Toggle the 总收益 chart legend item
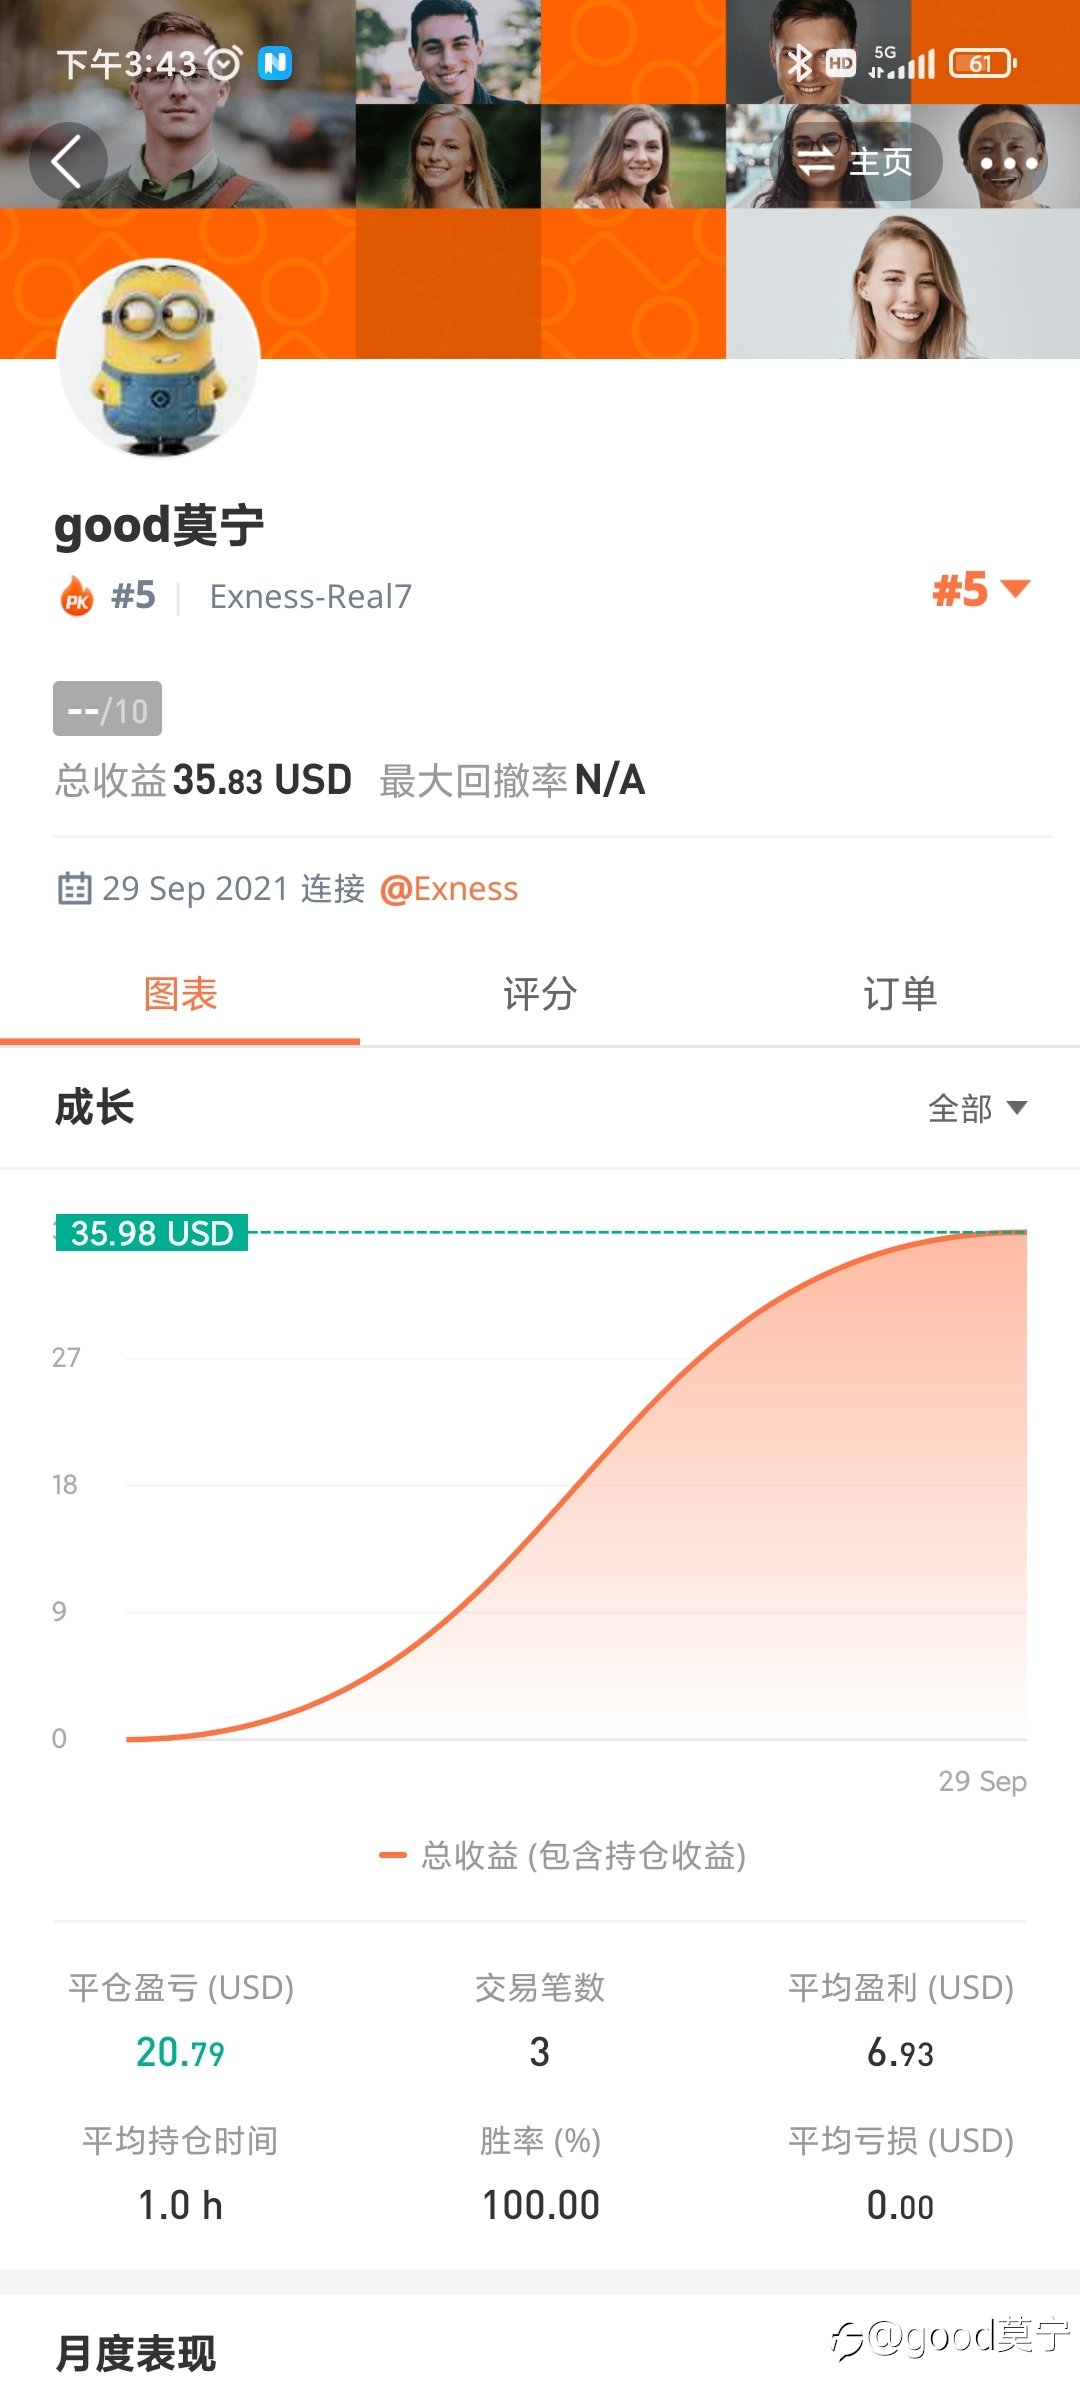 (563, 1856)
